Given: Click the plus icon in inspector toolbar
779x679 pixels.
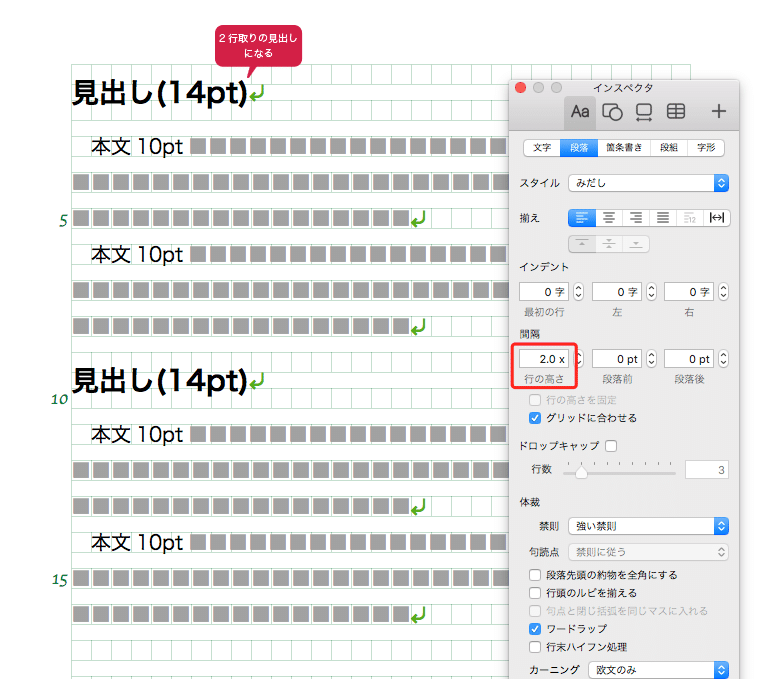Looking at the screenshot, I should click(x=718, y=111).
